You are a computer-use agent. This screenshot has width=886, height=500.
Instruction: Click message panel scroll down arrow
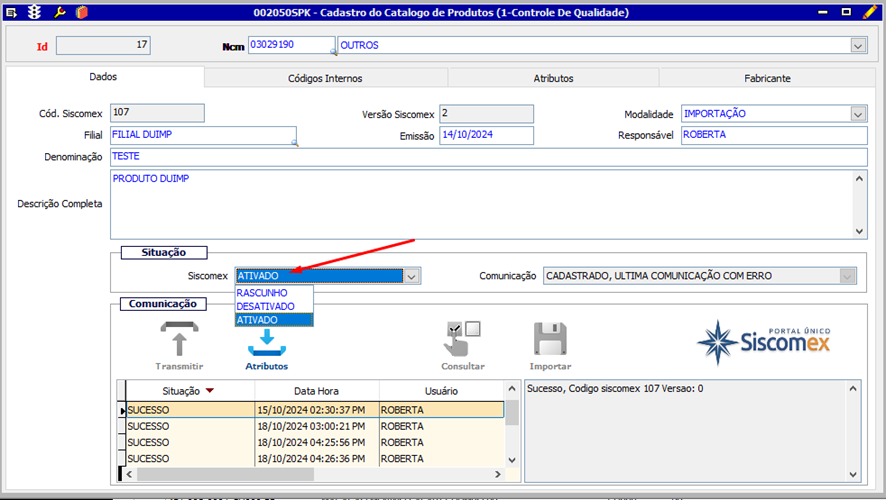pos(853,475)
